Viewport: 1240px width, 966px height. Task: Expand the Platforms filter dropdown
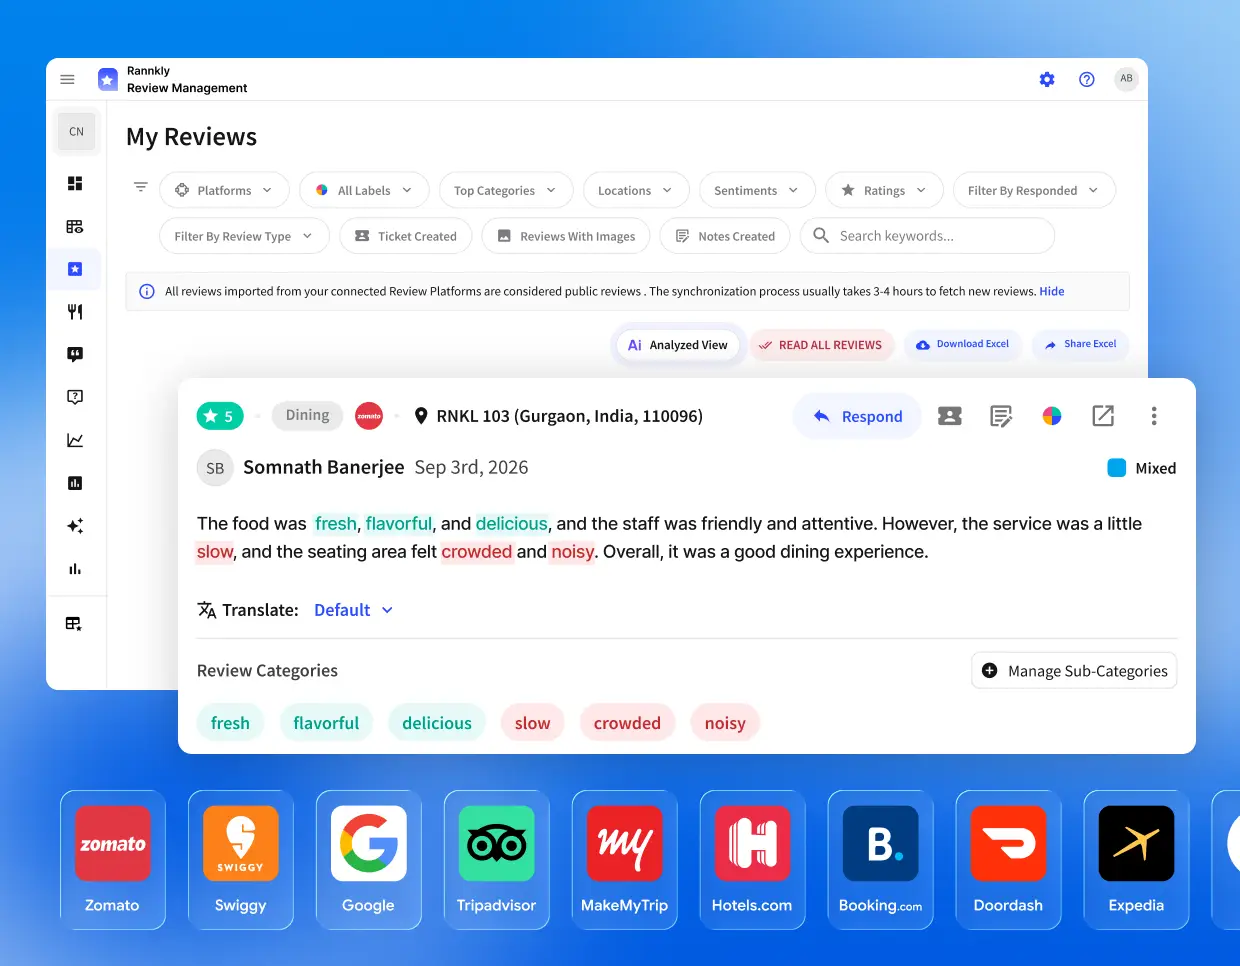224,190
